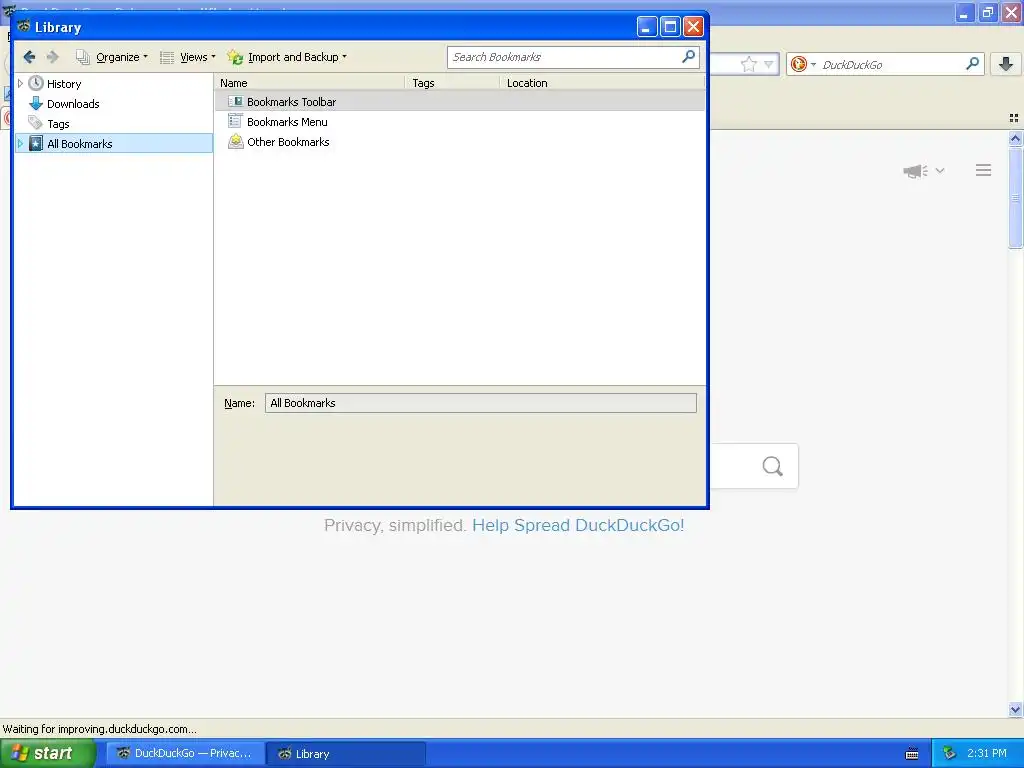The width and height of the screenshot is (1024, 768).
Task: Select All Bookmarks in the sidebar
Action: click(114, 144)
